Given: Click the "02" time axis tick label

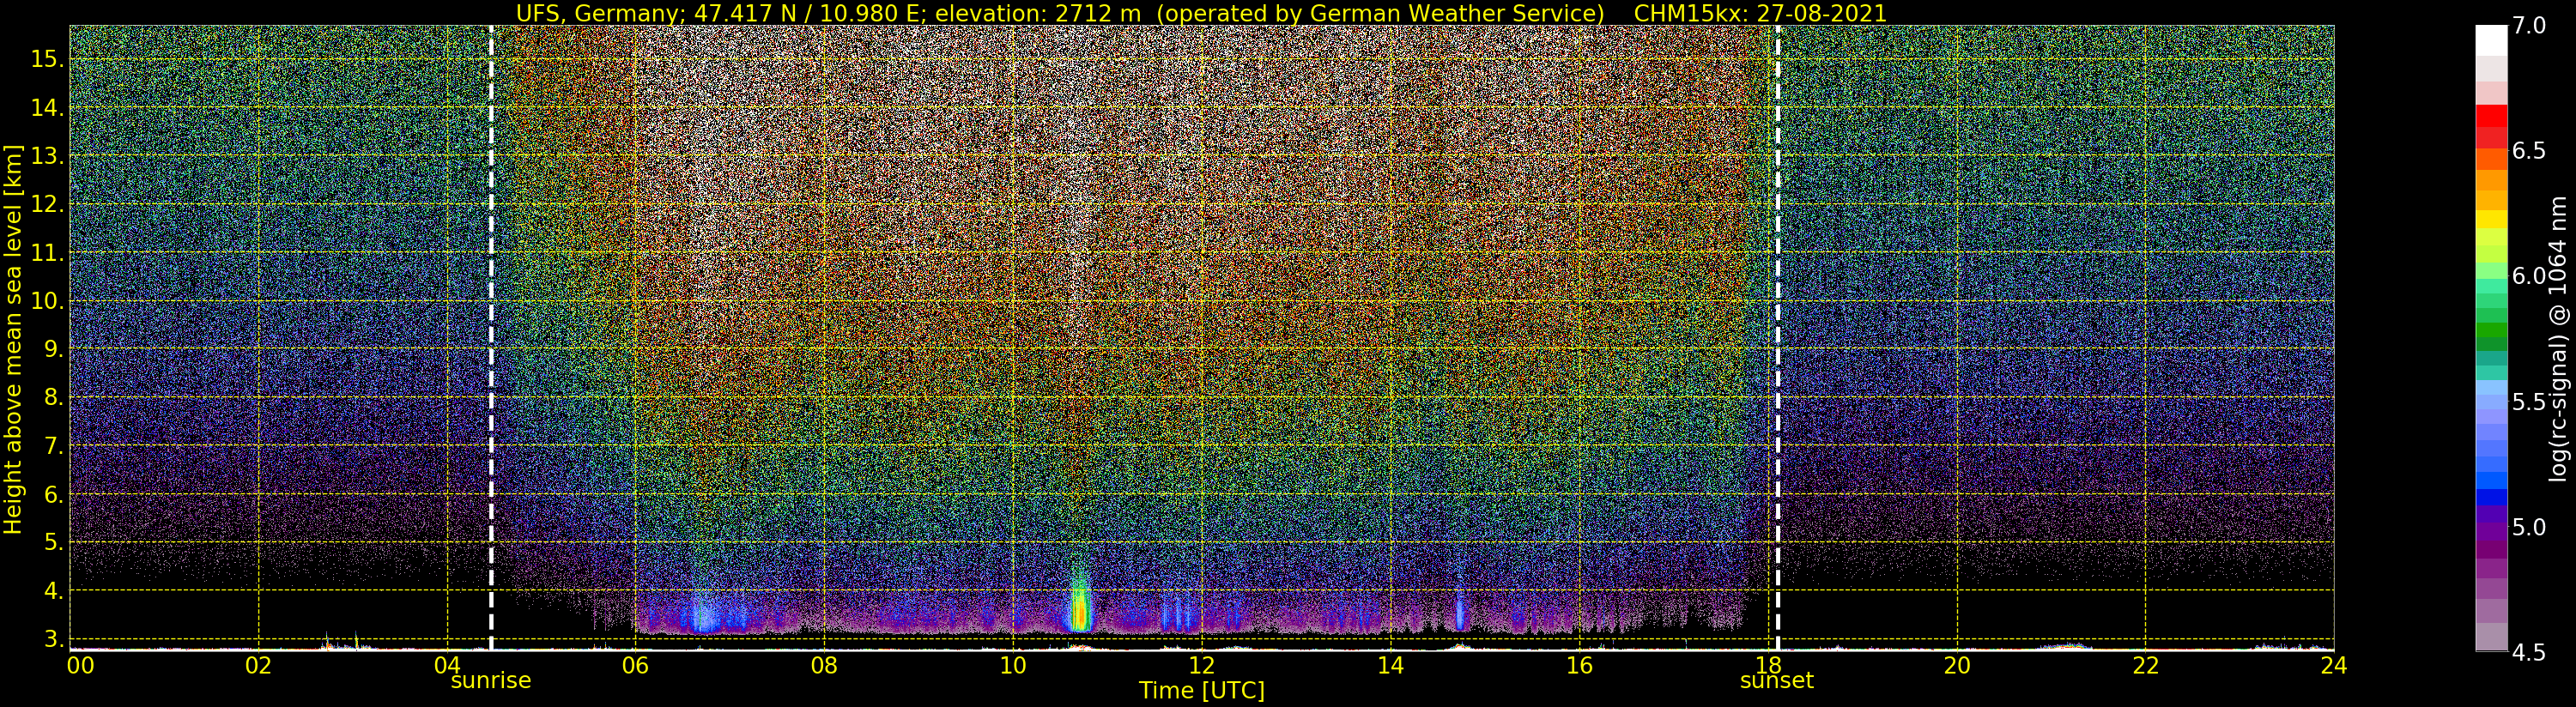Looking at the screenshot, I should point(259,666).
